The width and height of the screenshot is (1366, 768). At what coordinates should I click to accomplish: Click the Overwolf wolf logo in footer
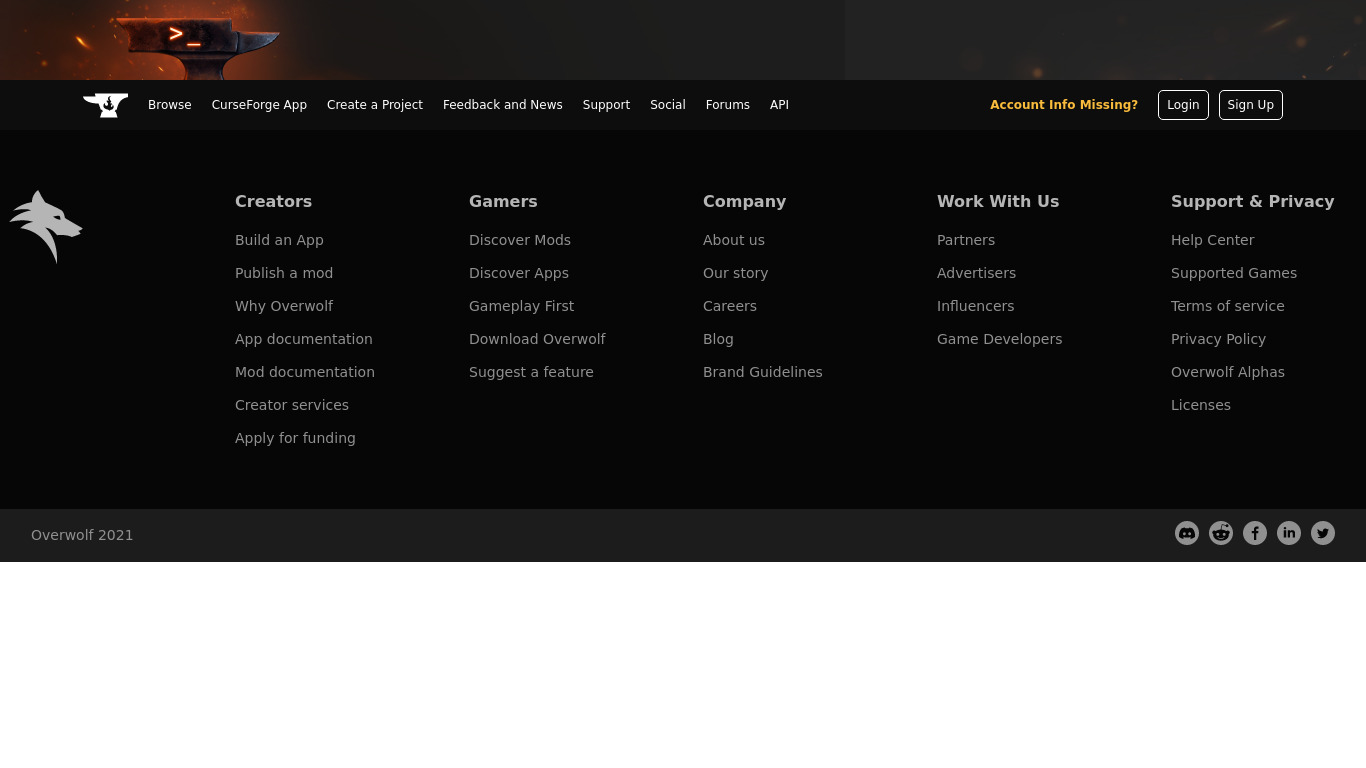[x=46, y=227]
